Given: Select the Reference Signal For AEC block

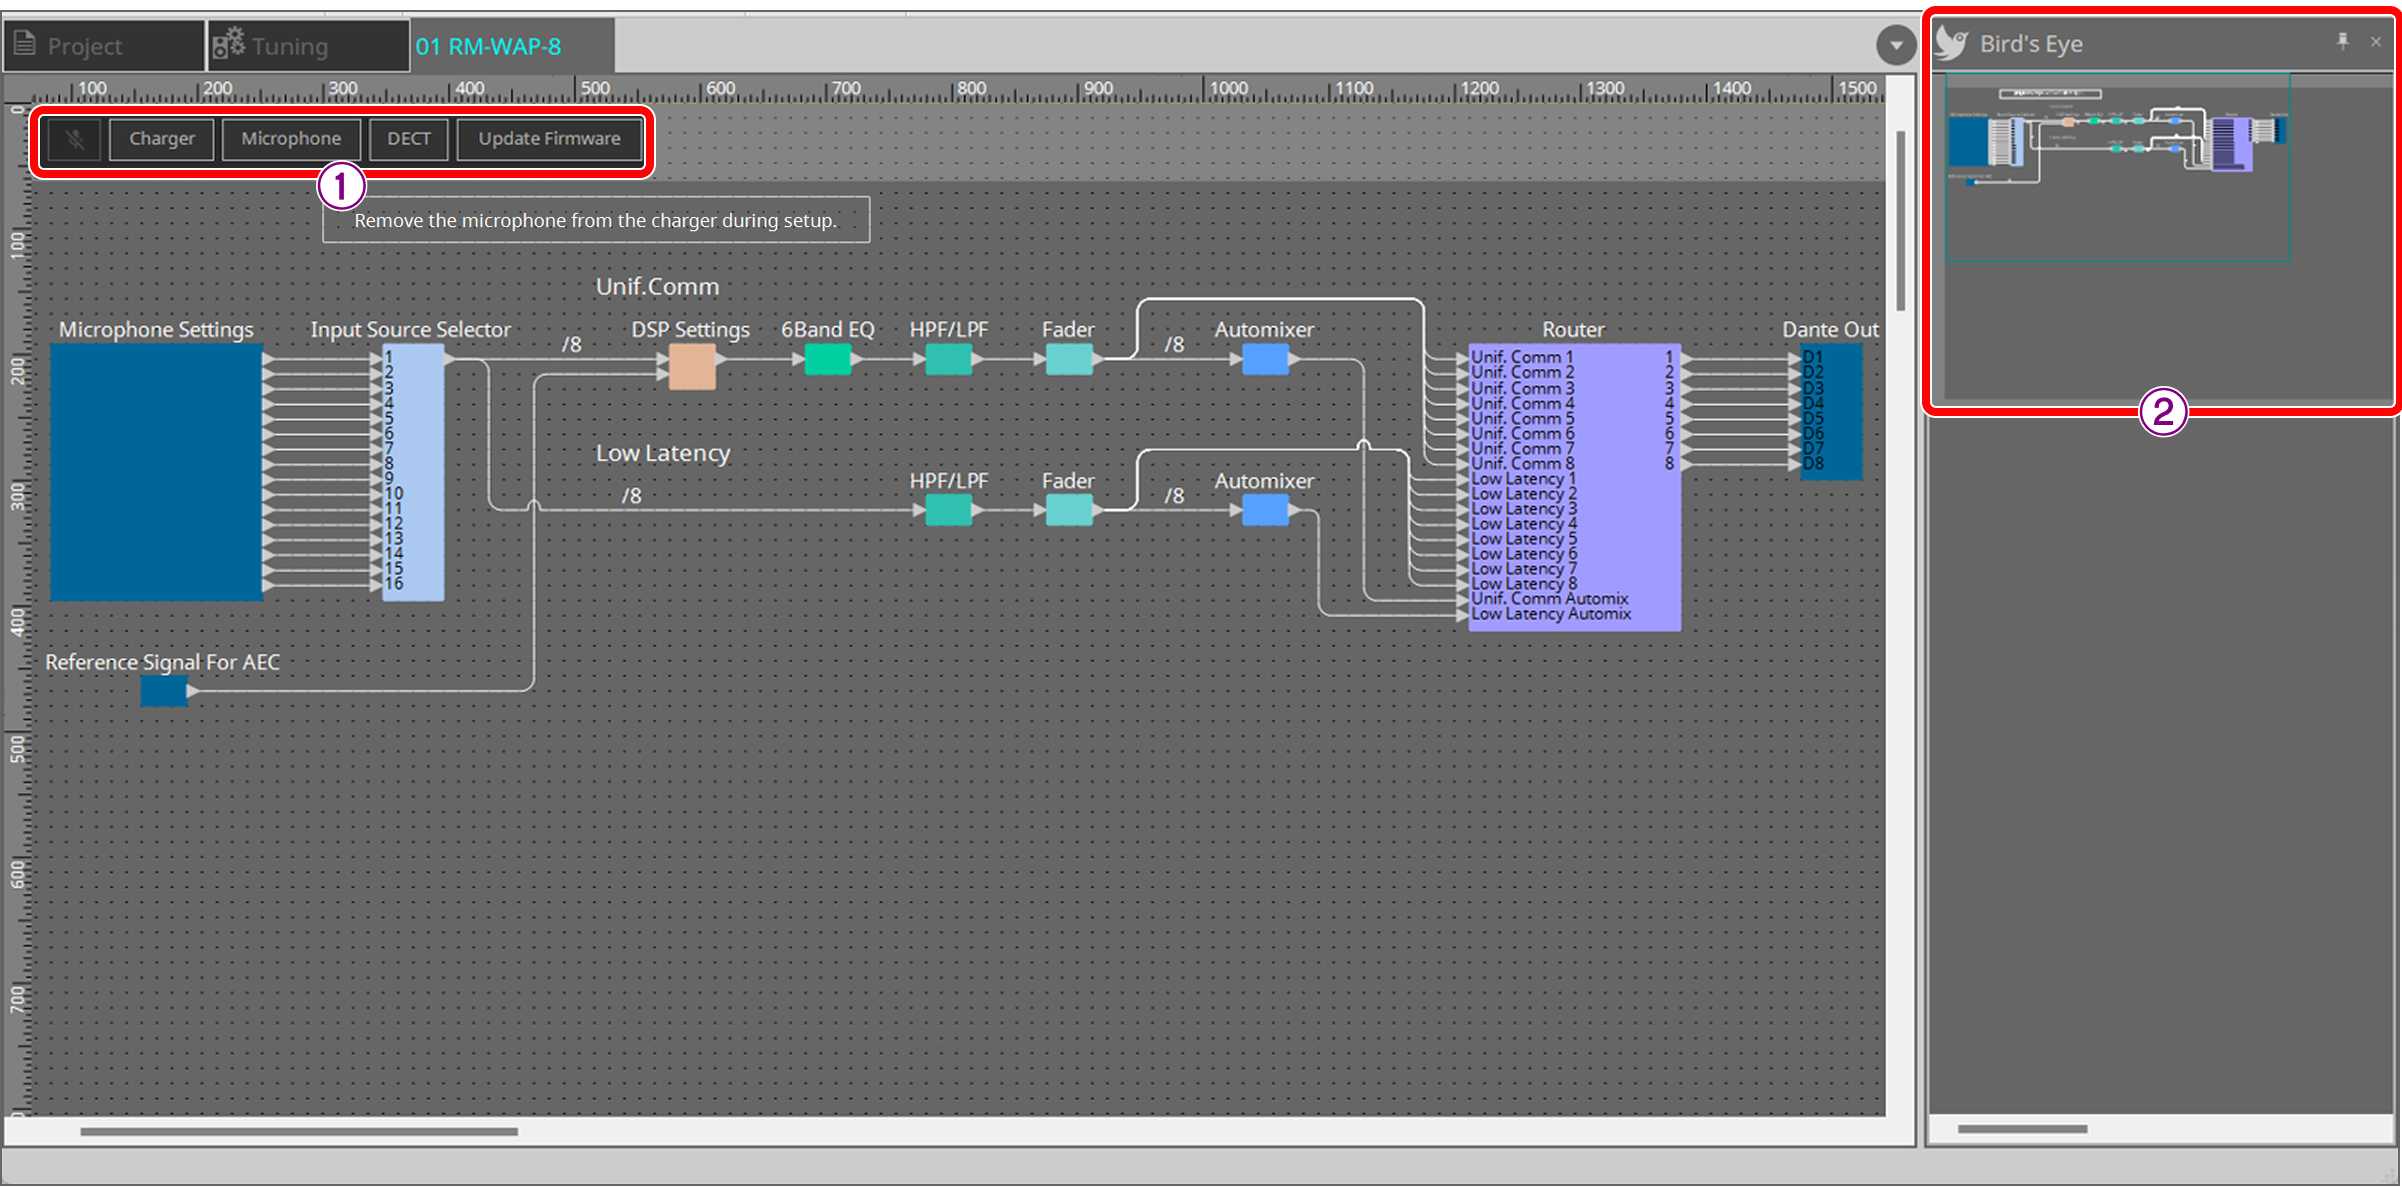Looking at the screenshot, I should pyautogui.click(x=163, y=689).
